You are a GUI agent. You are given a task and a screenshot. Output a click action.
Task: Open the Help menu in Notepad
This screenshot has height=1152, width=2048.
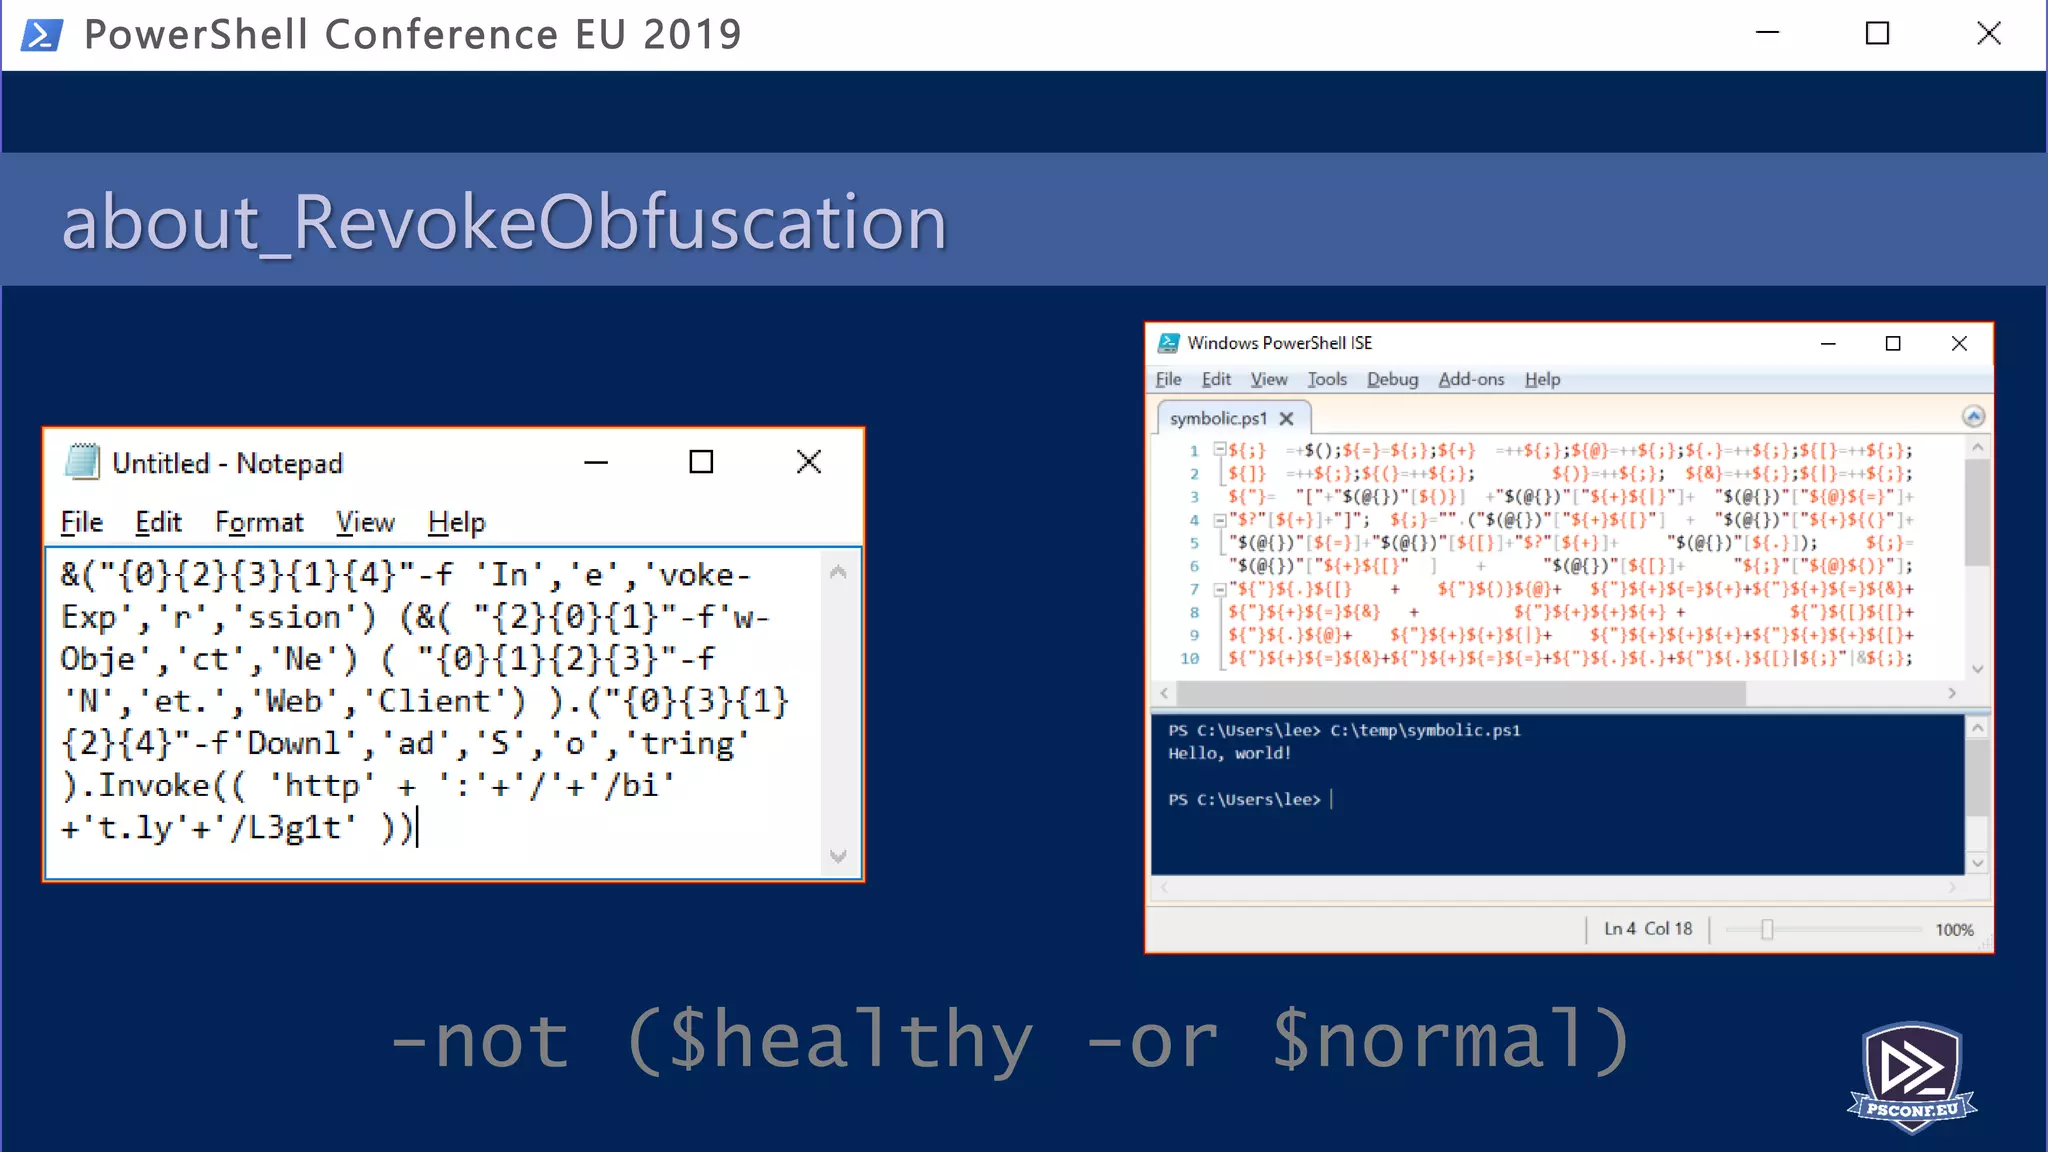pos(456,522)
